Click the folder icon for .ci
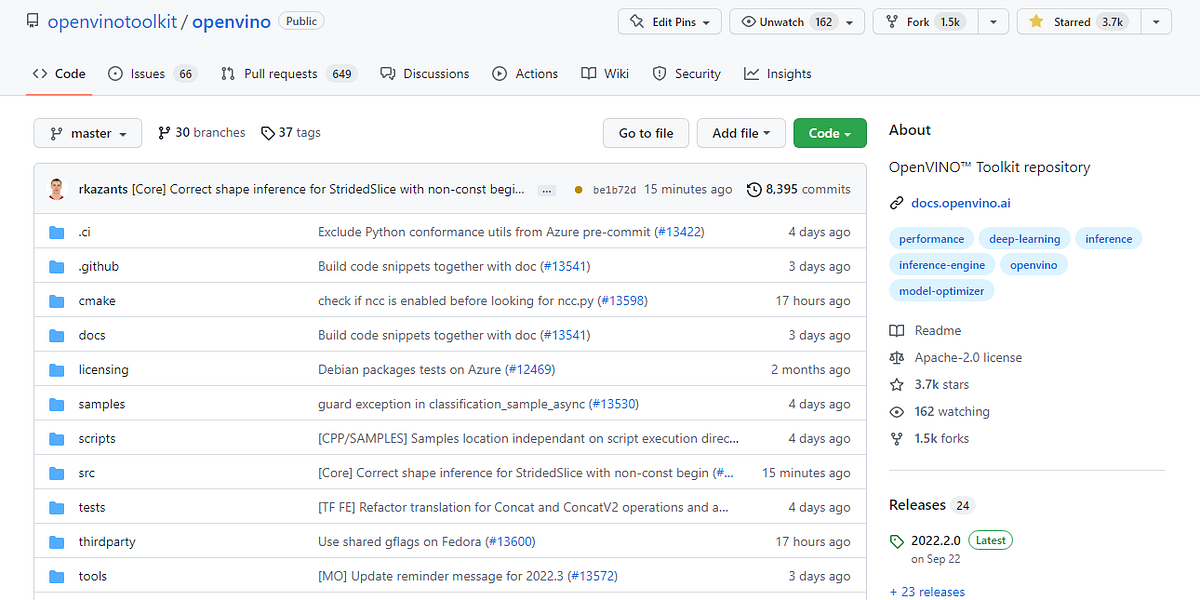 tap(56, 232)
